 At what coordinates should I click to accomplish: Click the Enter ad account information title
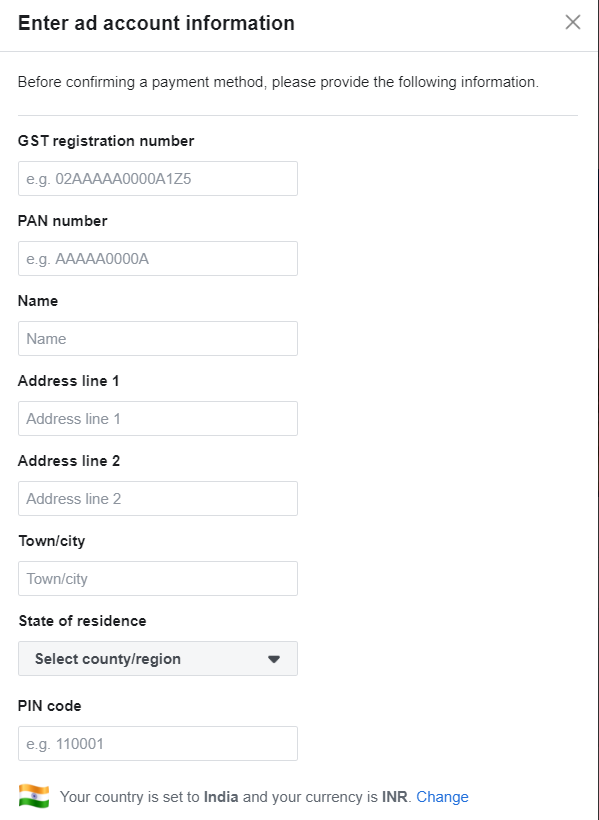[x=155, y=22]
